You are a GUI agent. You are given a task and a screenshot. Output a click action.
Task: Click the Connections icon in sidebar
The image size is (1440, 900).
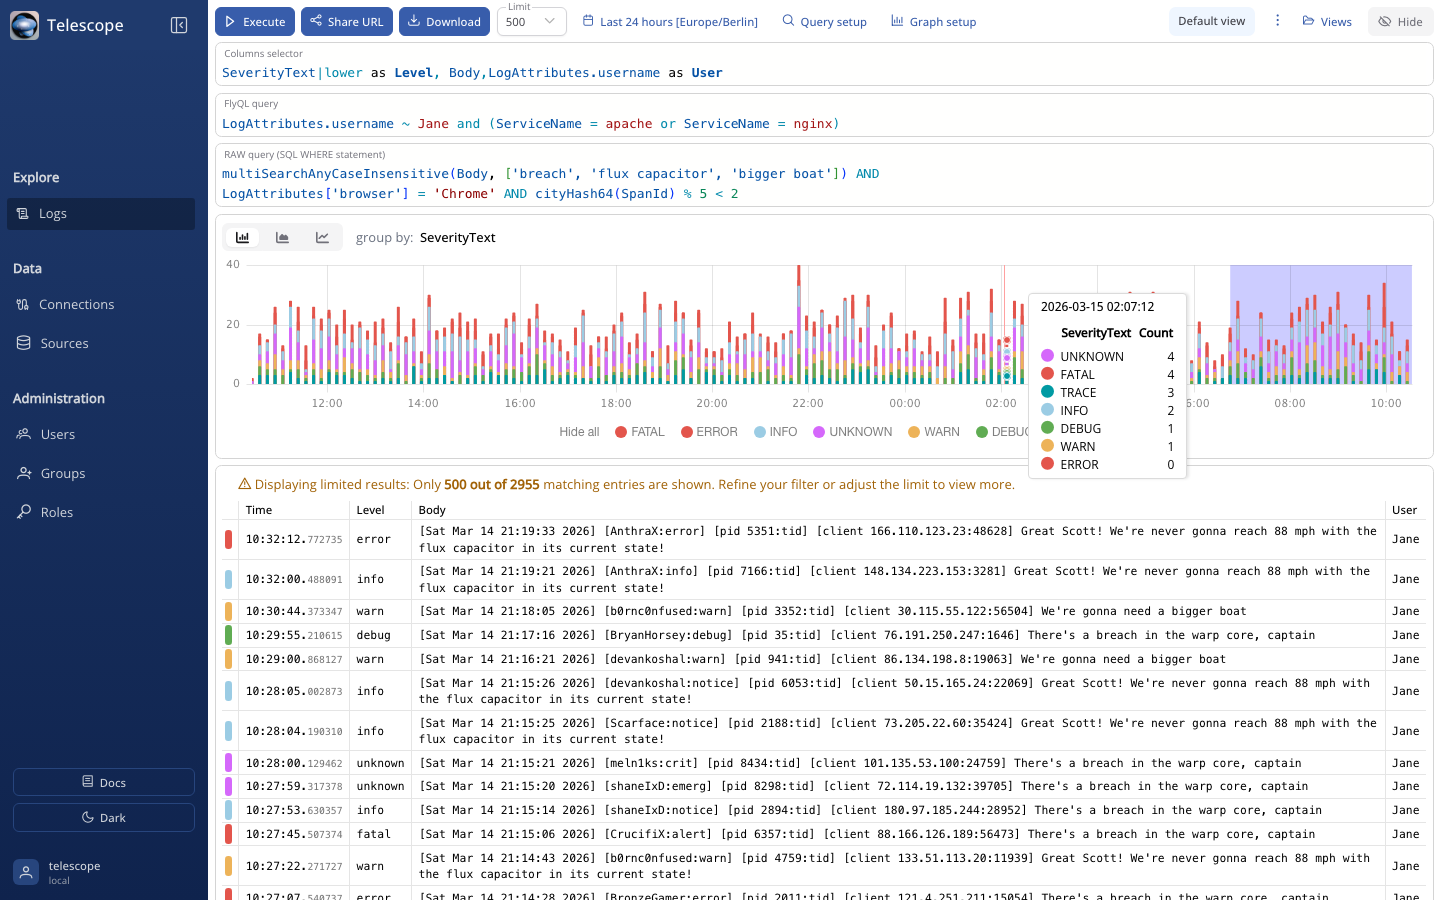(23, 304)
